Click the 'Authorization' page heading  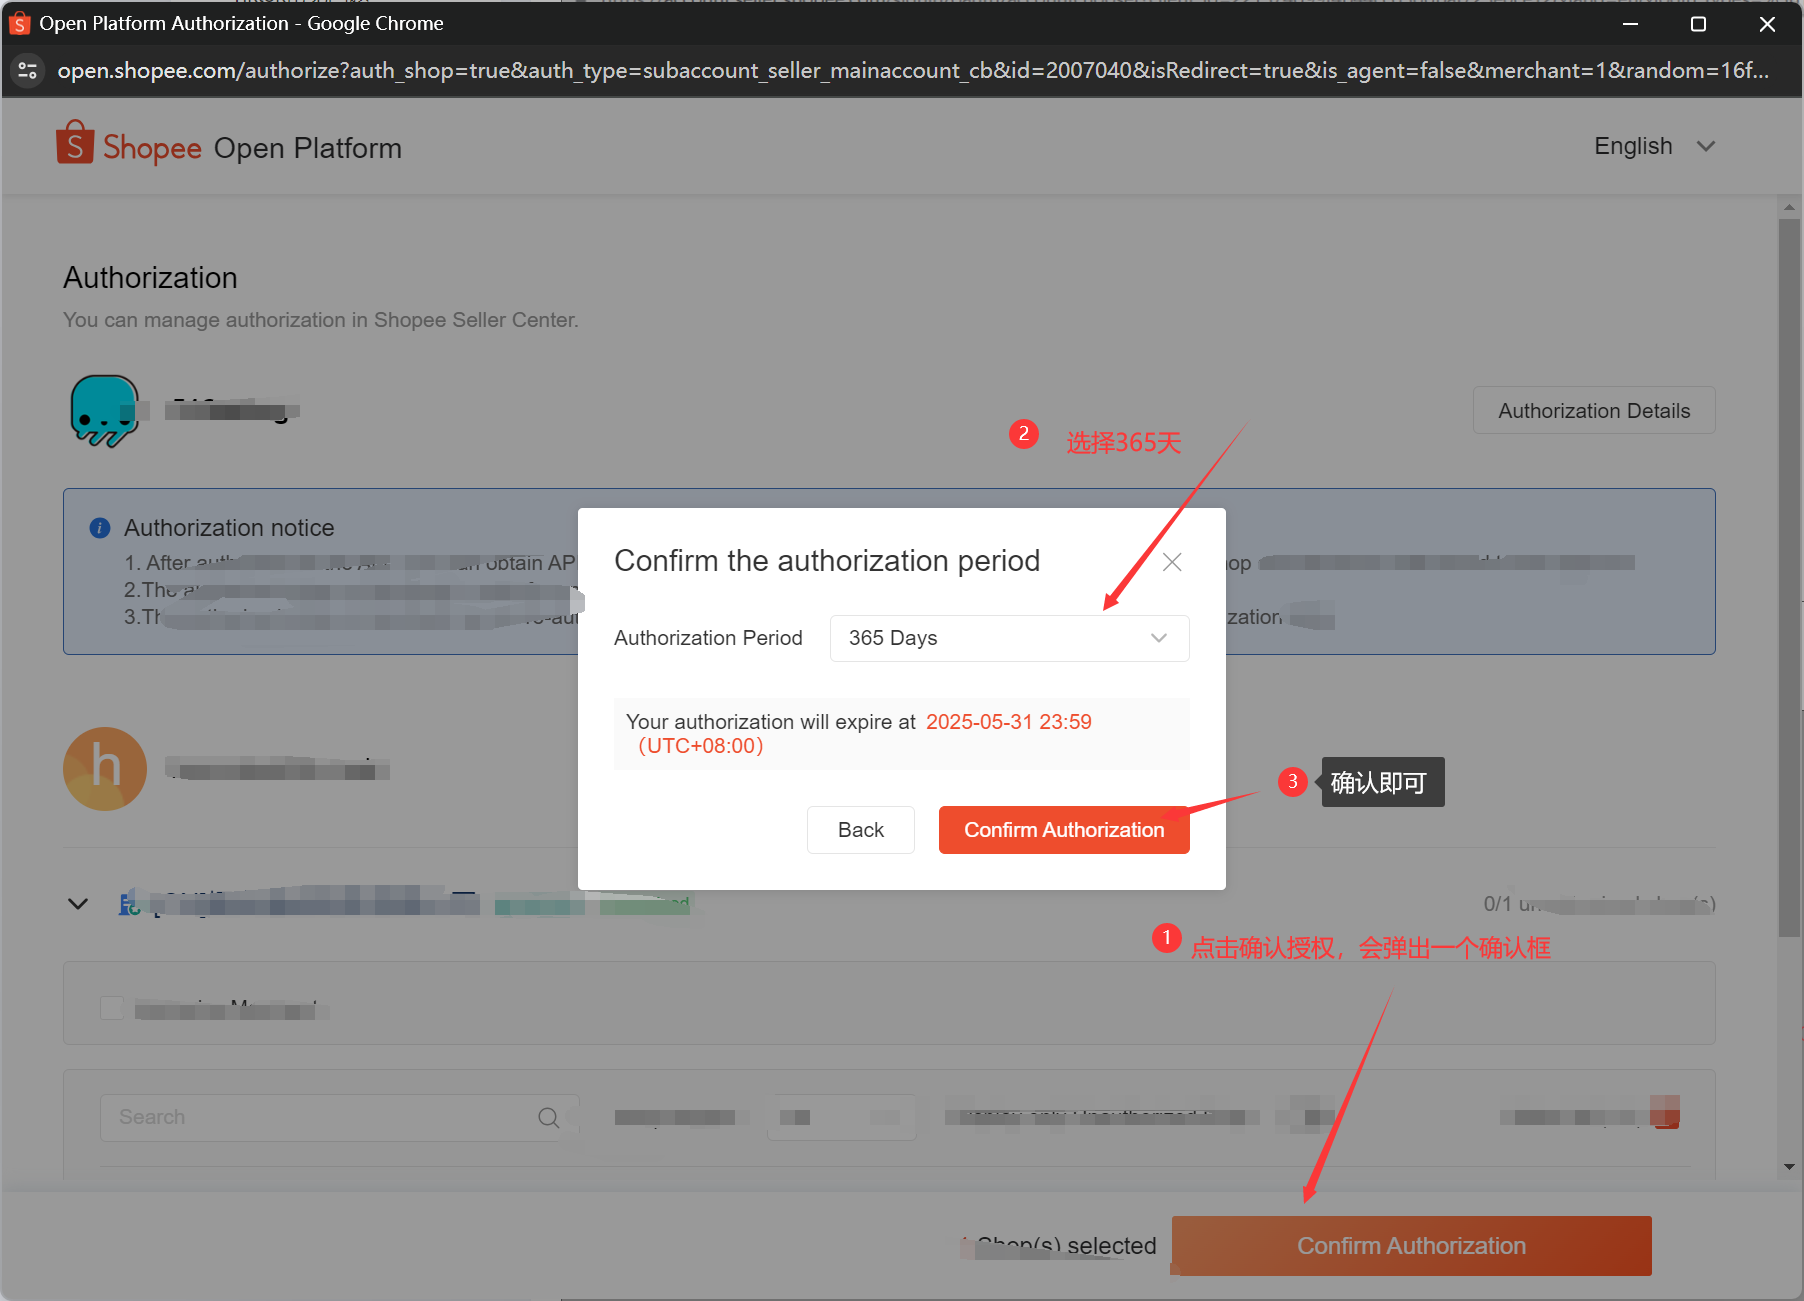pos(150,277)
